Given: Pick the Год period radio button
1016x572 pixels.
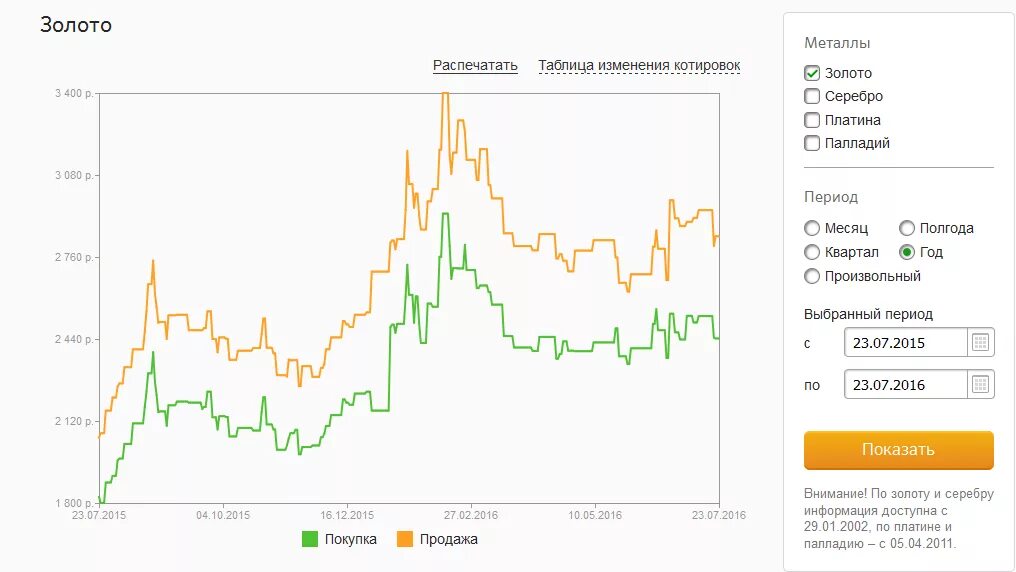Looking at the screenshot, I should pos(907,252).
